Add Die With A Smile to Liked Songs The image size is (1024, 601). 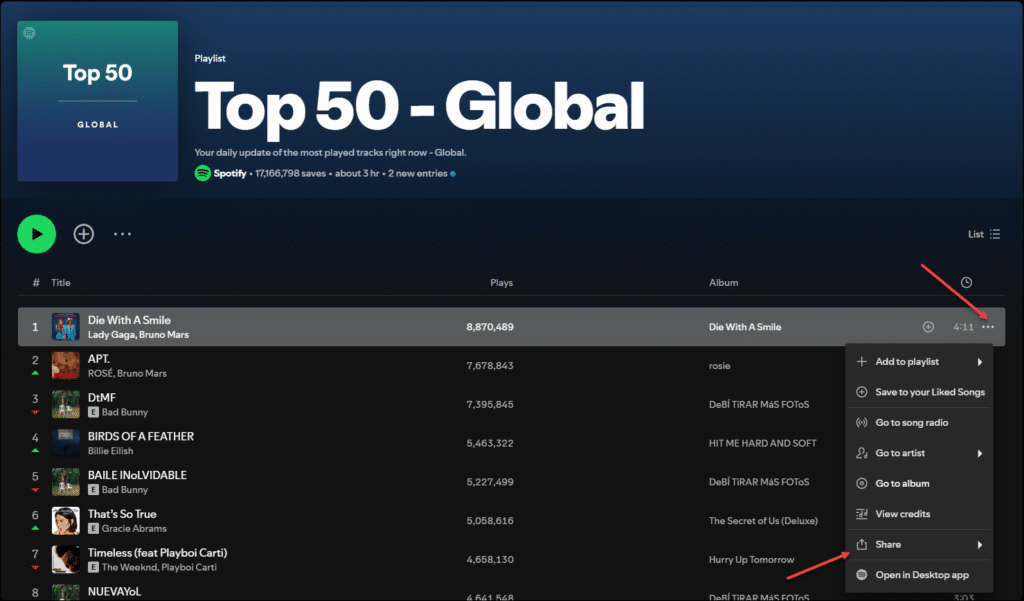pos(928,327)
